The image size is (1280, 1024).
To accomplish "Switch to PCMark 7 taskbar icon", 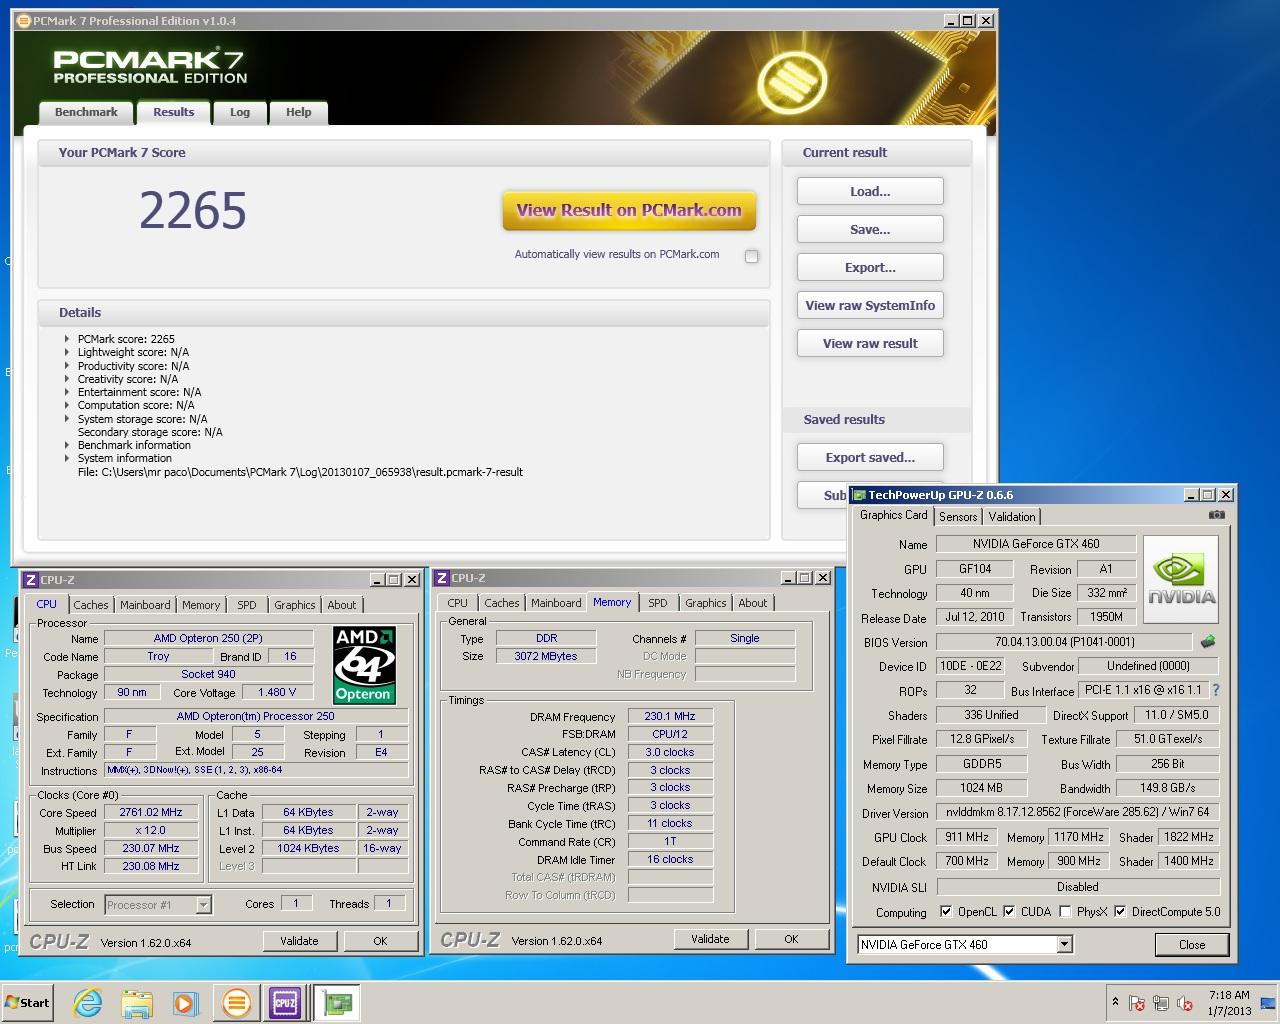I will click(x=236, y=1003).
